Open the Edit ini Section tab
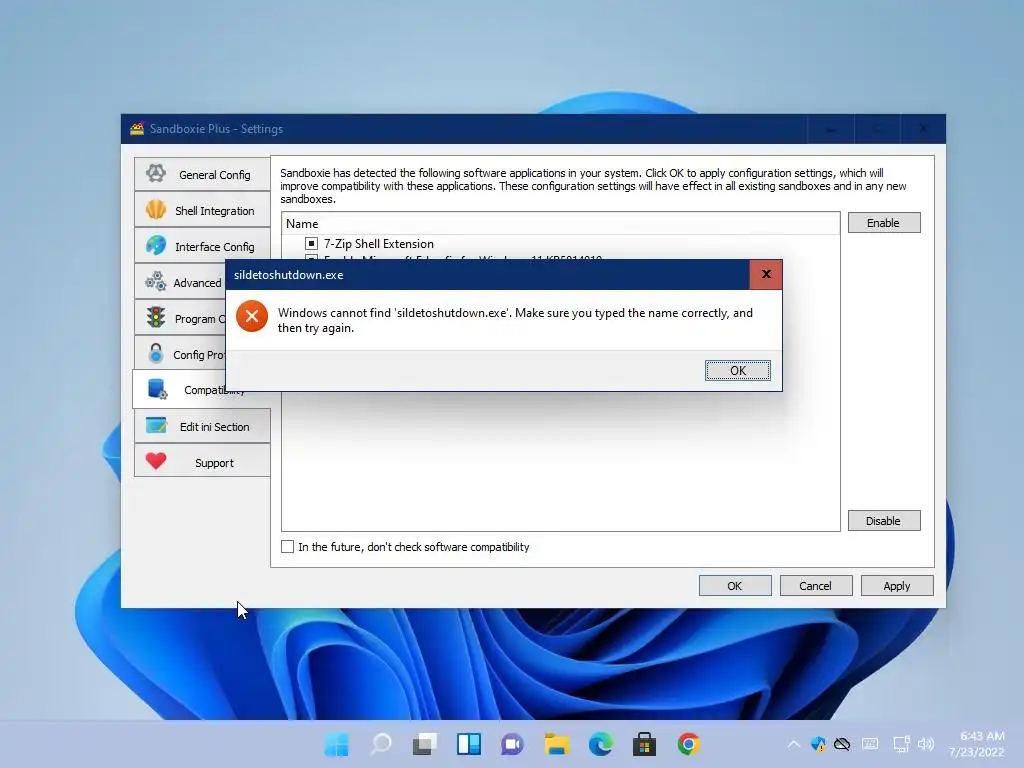The width and height of the screenshot is (1024, 768). click(x=202, y=426)
